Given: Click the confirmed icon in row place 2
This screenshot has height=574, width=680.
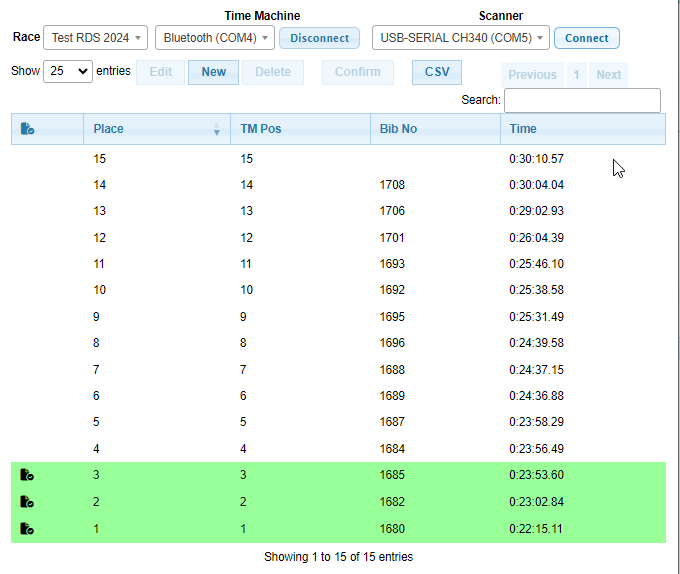Looking at the screenshot, I should click(27, 502).
